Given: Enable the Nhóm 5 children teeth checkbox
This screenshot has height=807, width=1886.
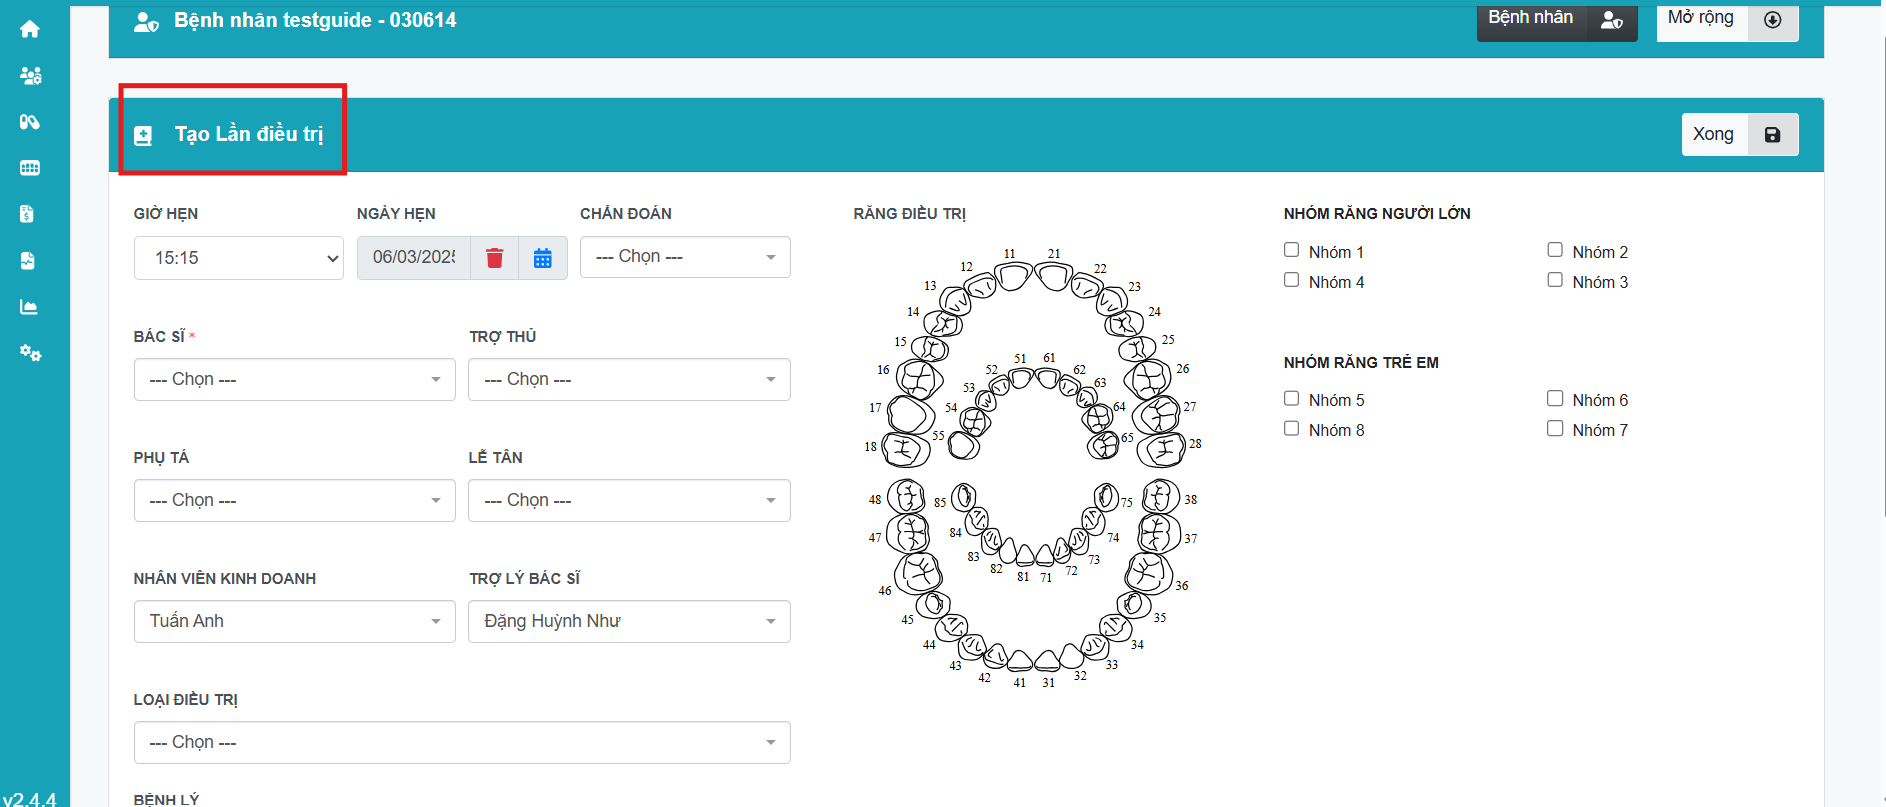Looking at the screenshot, I should coord(1291,398).
